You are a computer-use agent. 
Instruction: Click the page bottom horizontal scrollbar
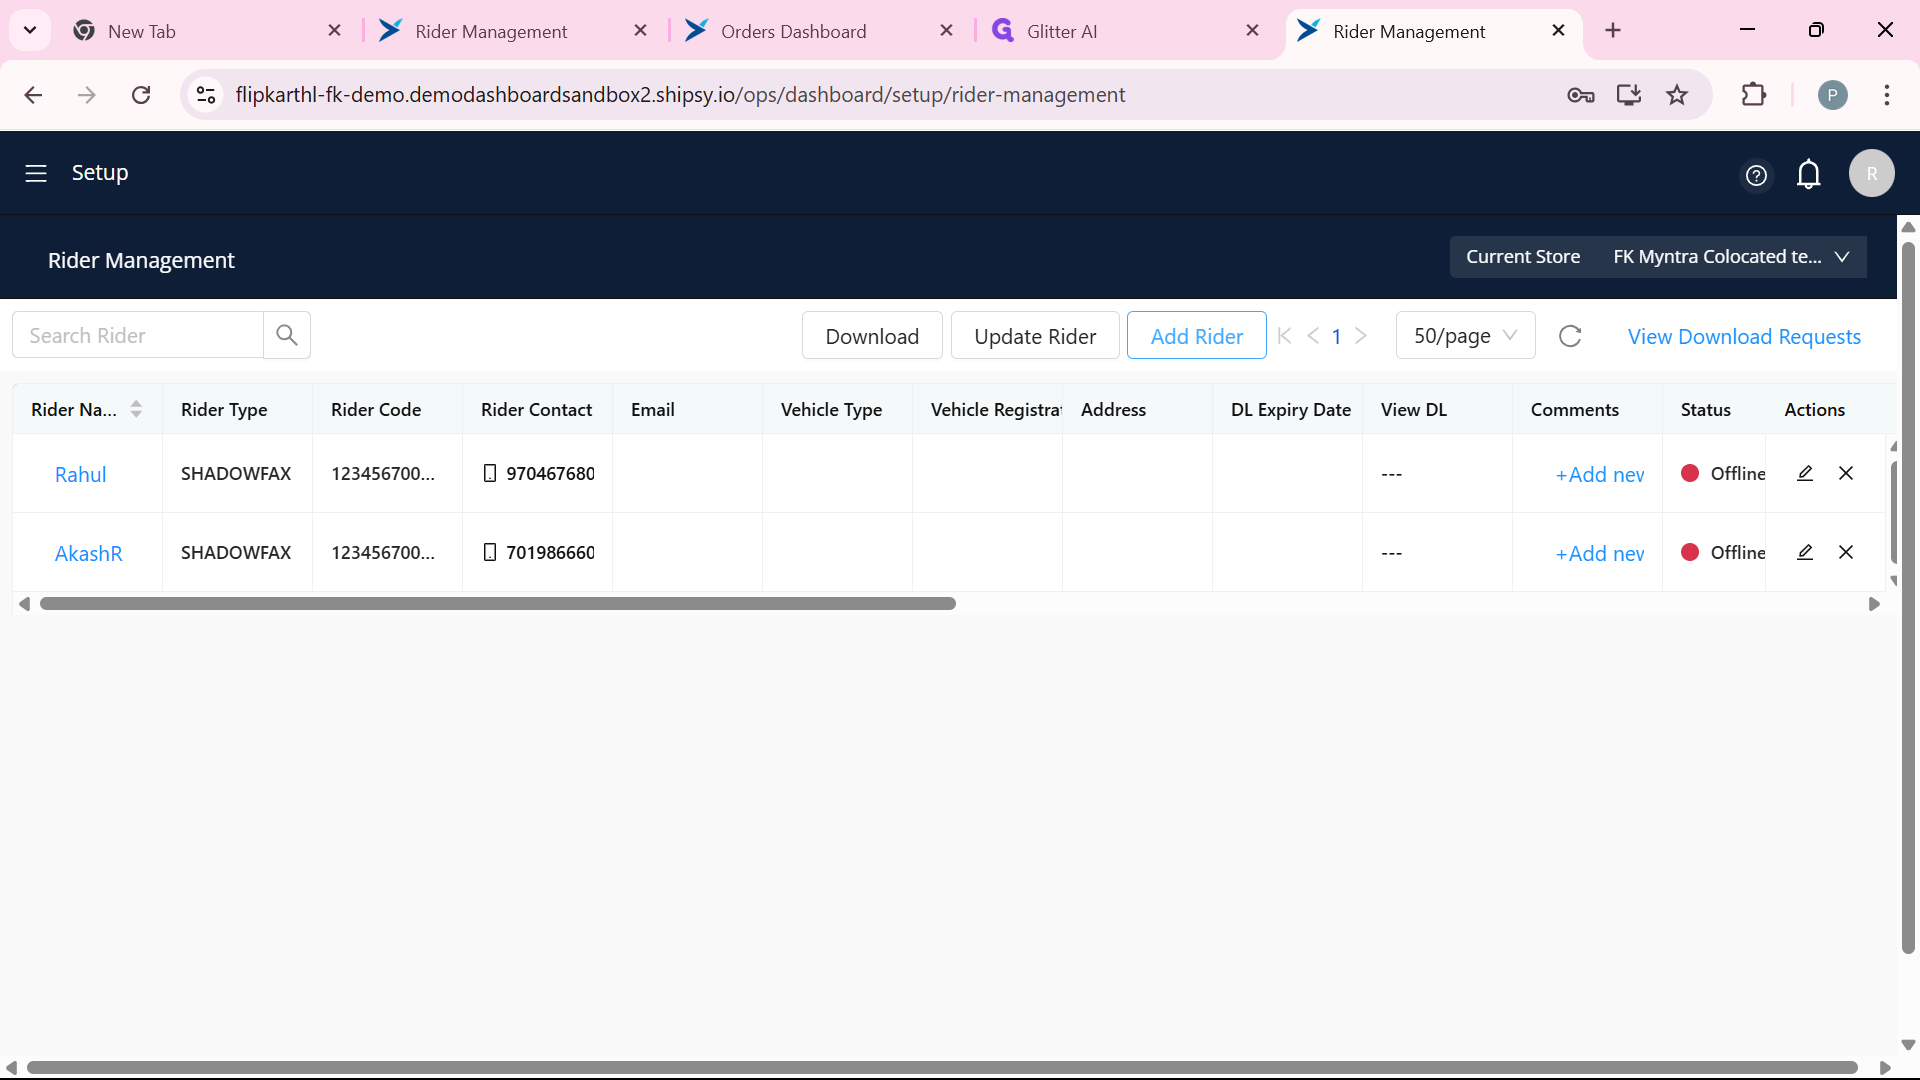942,1067
